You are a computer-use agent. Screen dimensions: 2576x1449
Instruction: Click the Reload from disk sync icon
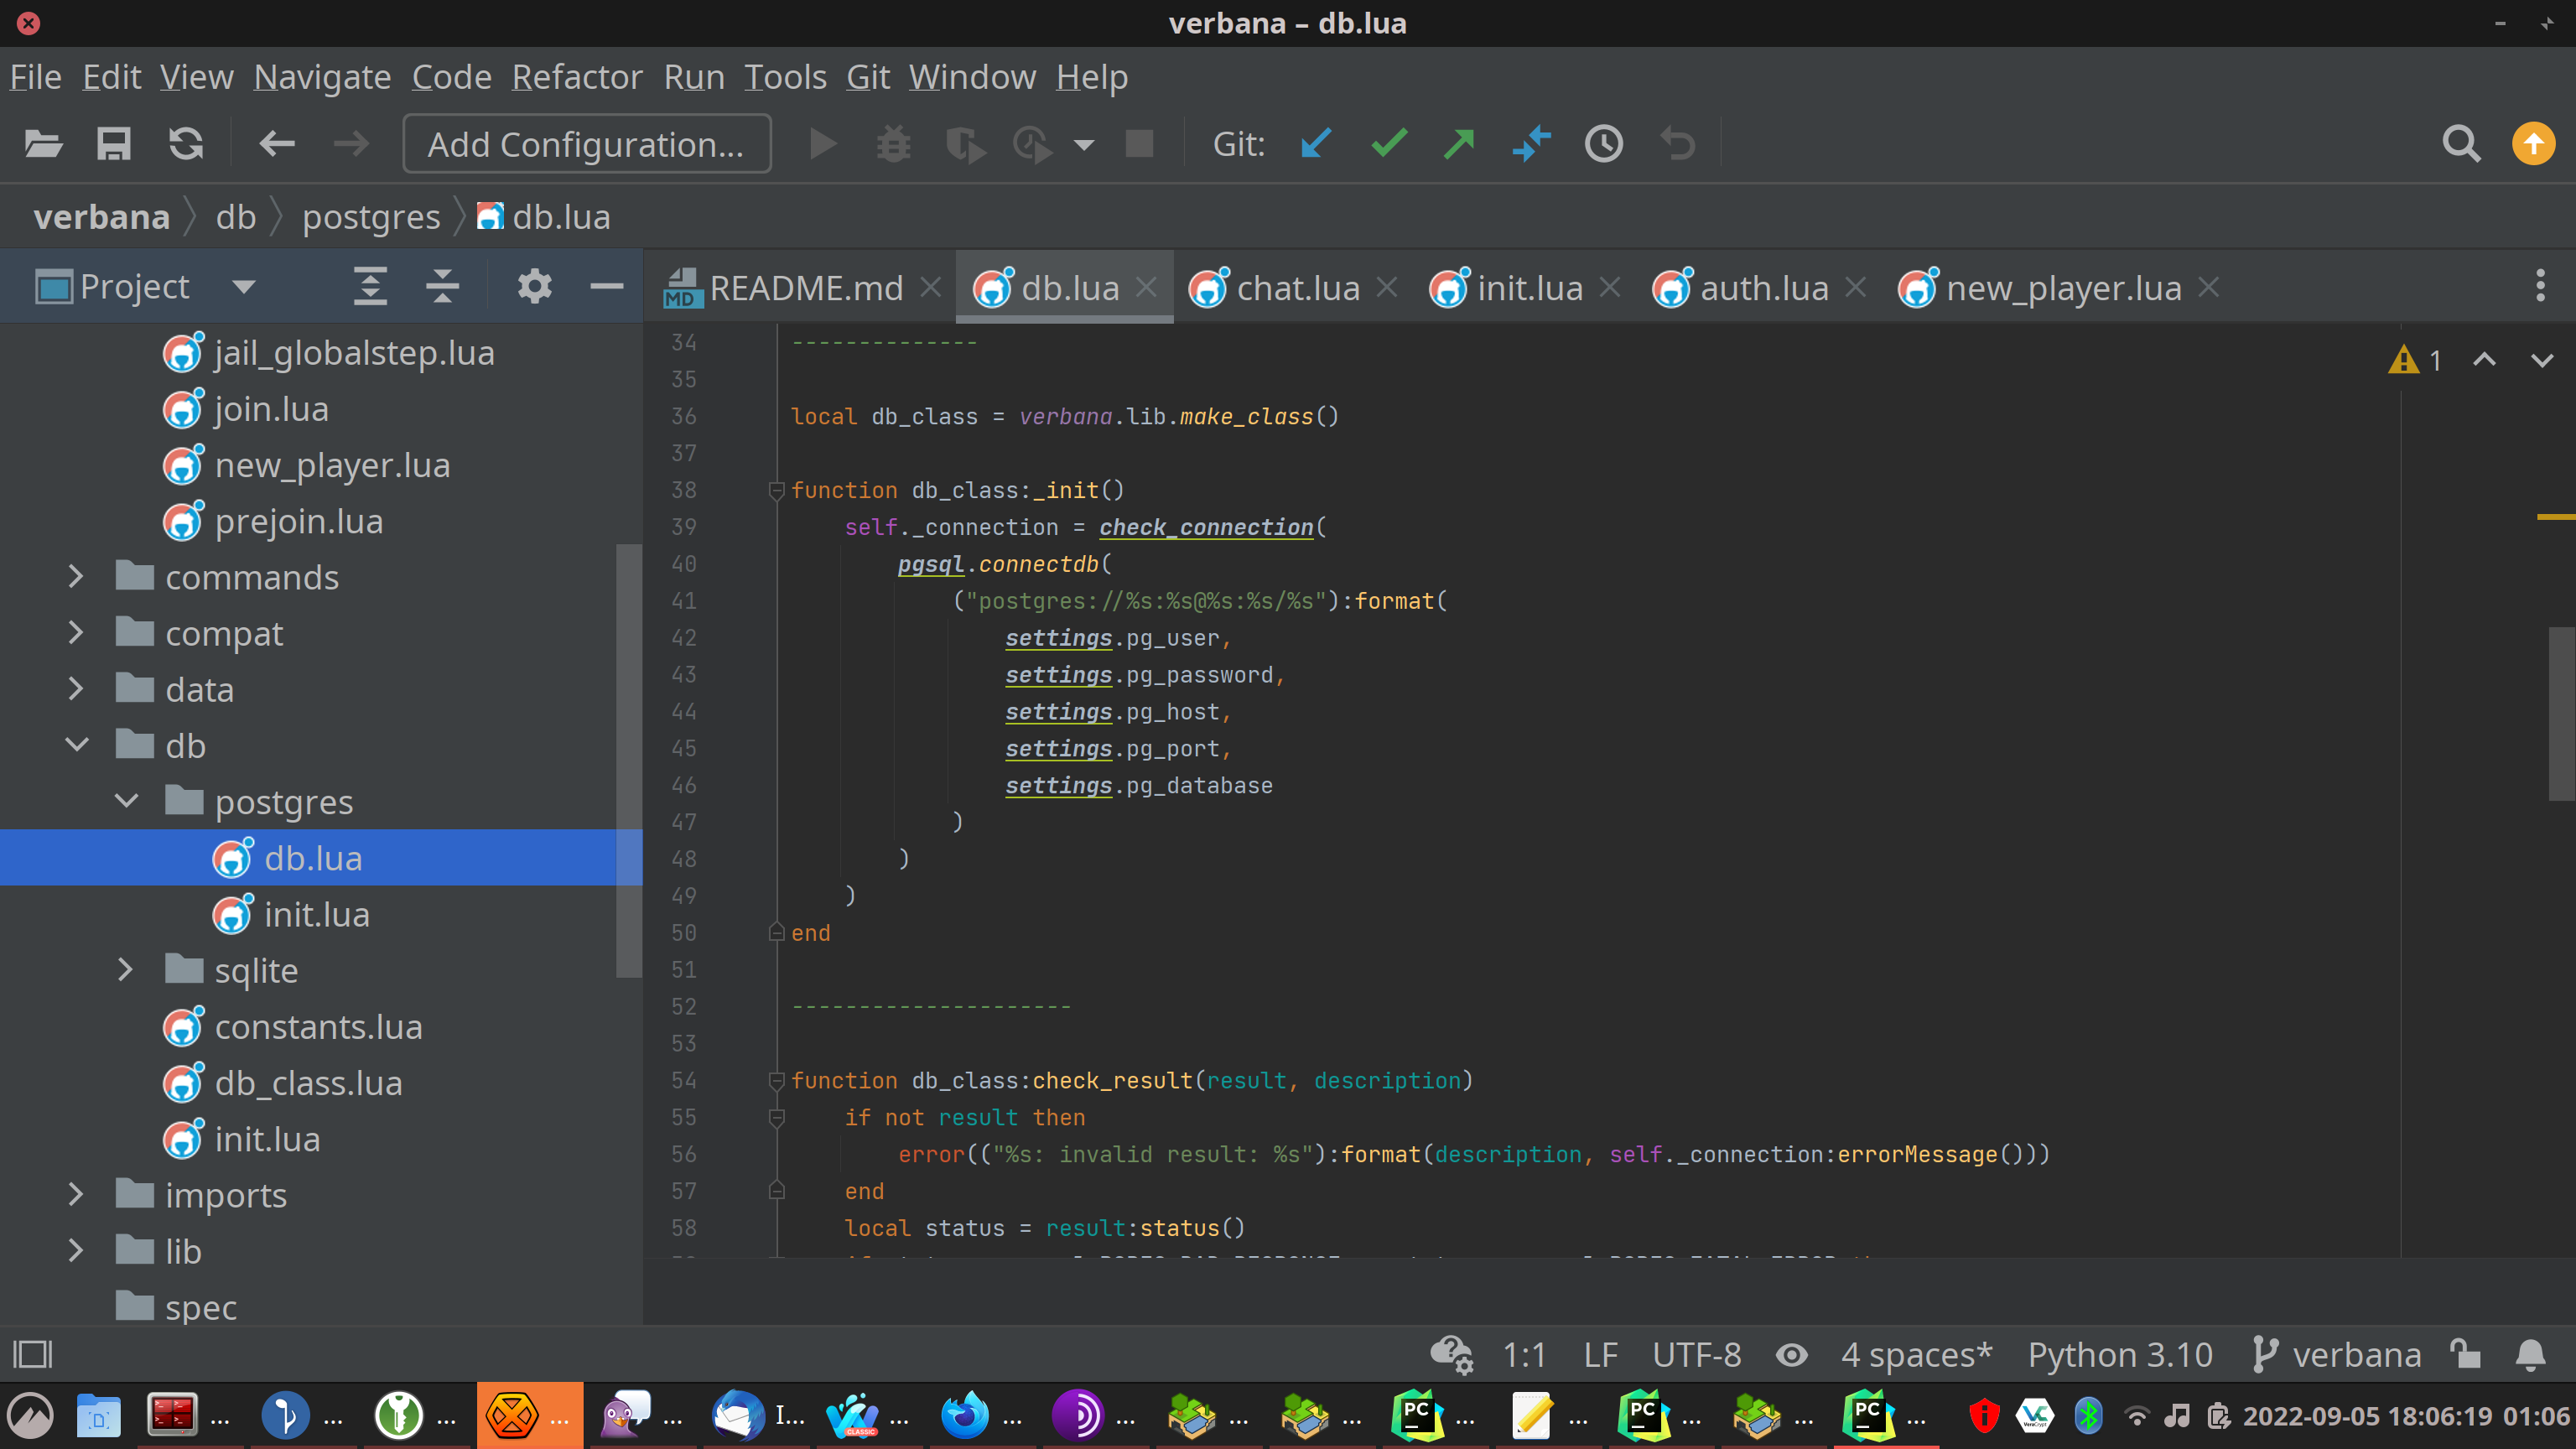(x=186, y=144)
